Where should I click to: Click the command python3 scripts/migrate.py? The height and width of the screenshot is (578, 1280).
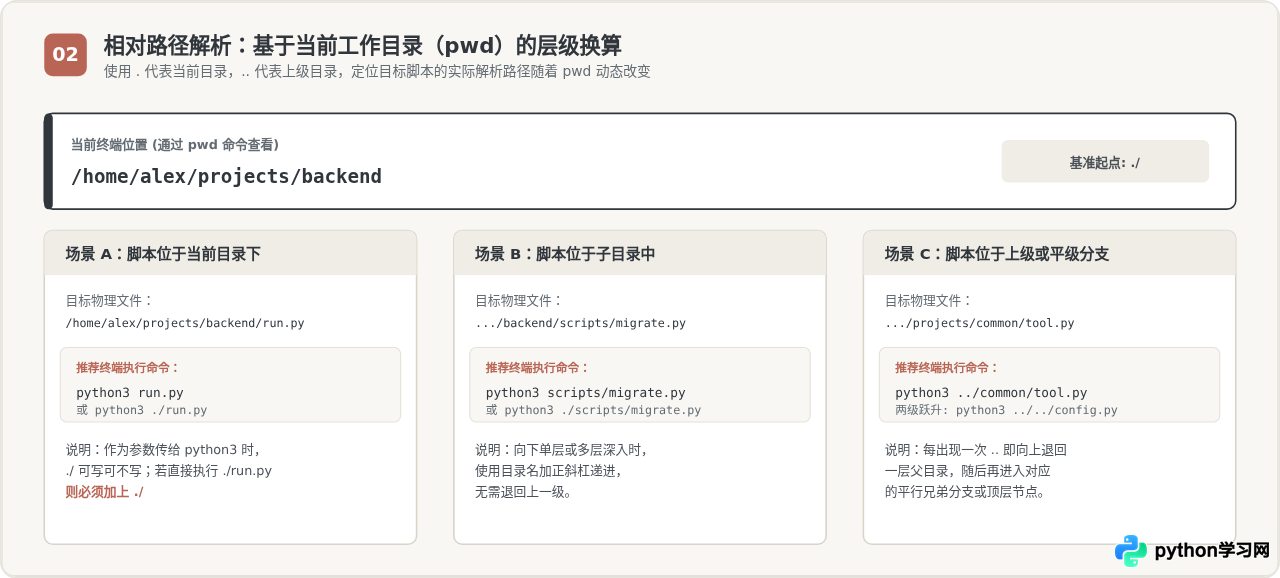click(586, 393)
